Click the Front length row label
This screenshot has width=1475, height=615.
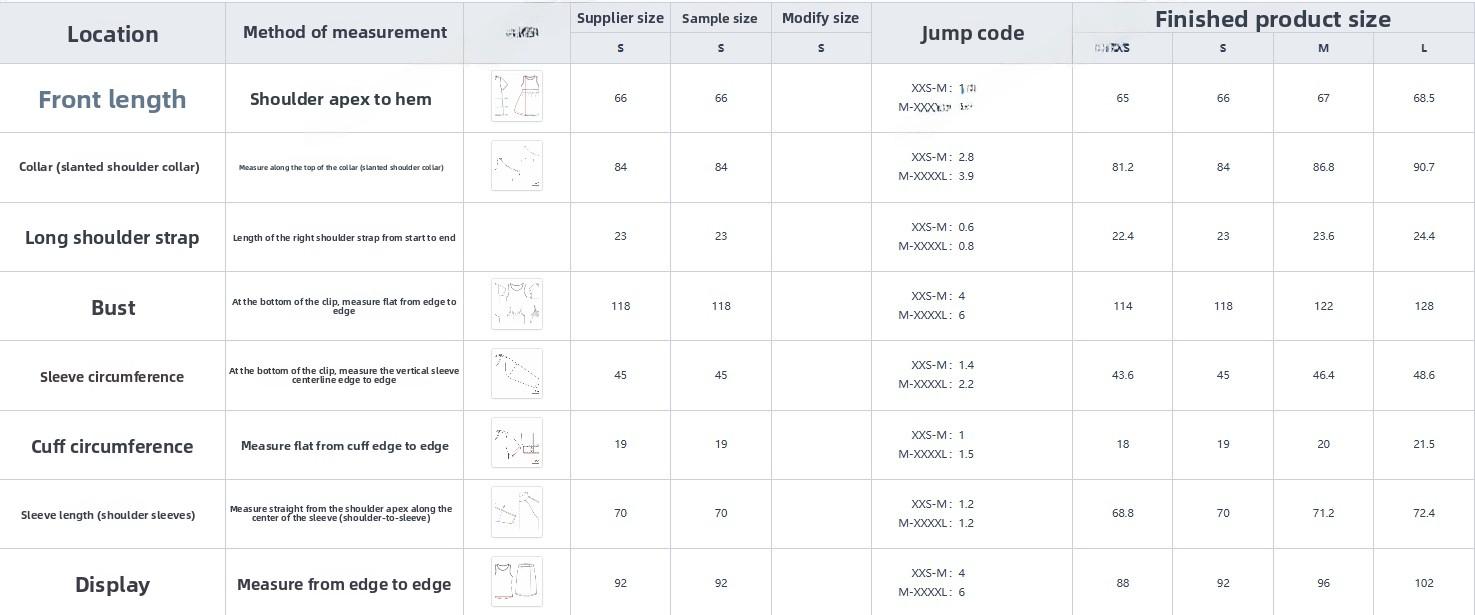tap(112, 99)
